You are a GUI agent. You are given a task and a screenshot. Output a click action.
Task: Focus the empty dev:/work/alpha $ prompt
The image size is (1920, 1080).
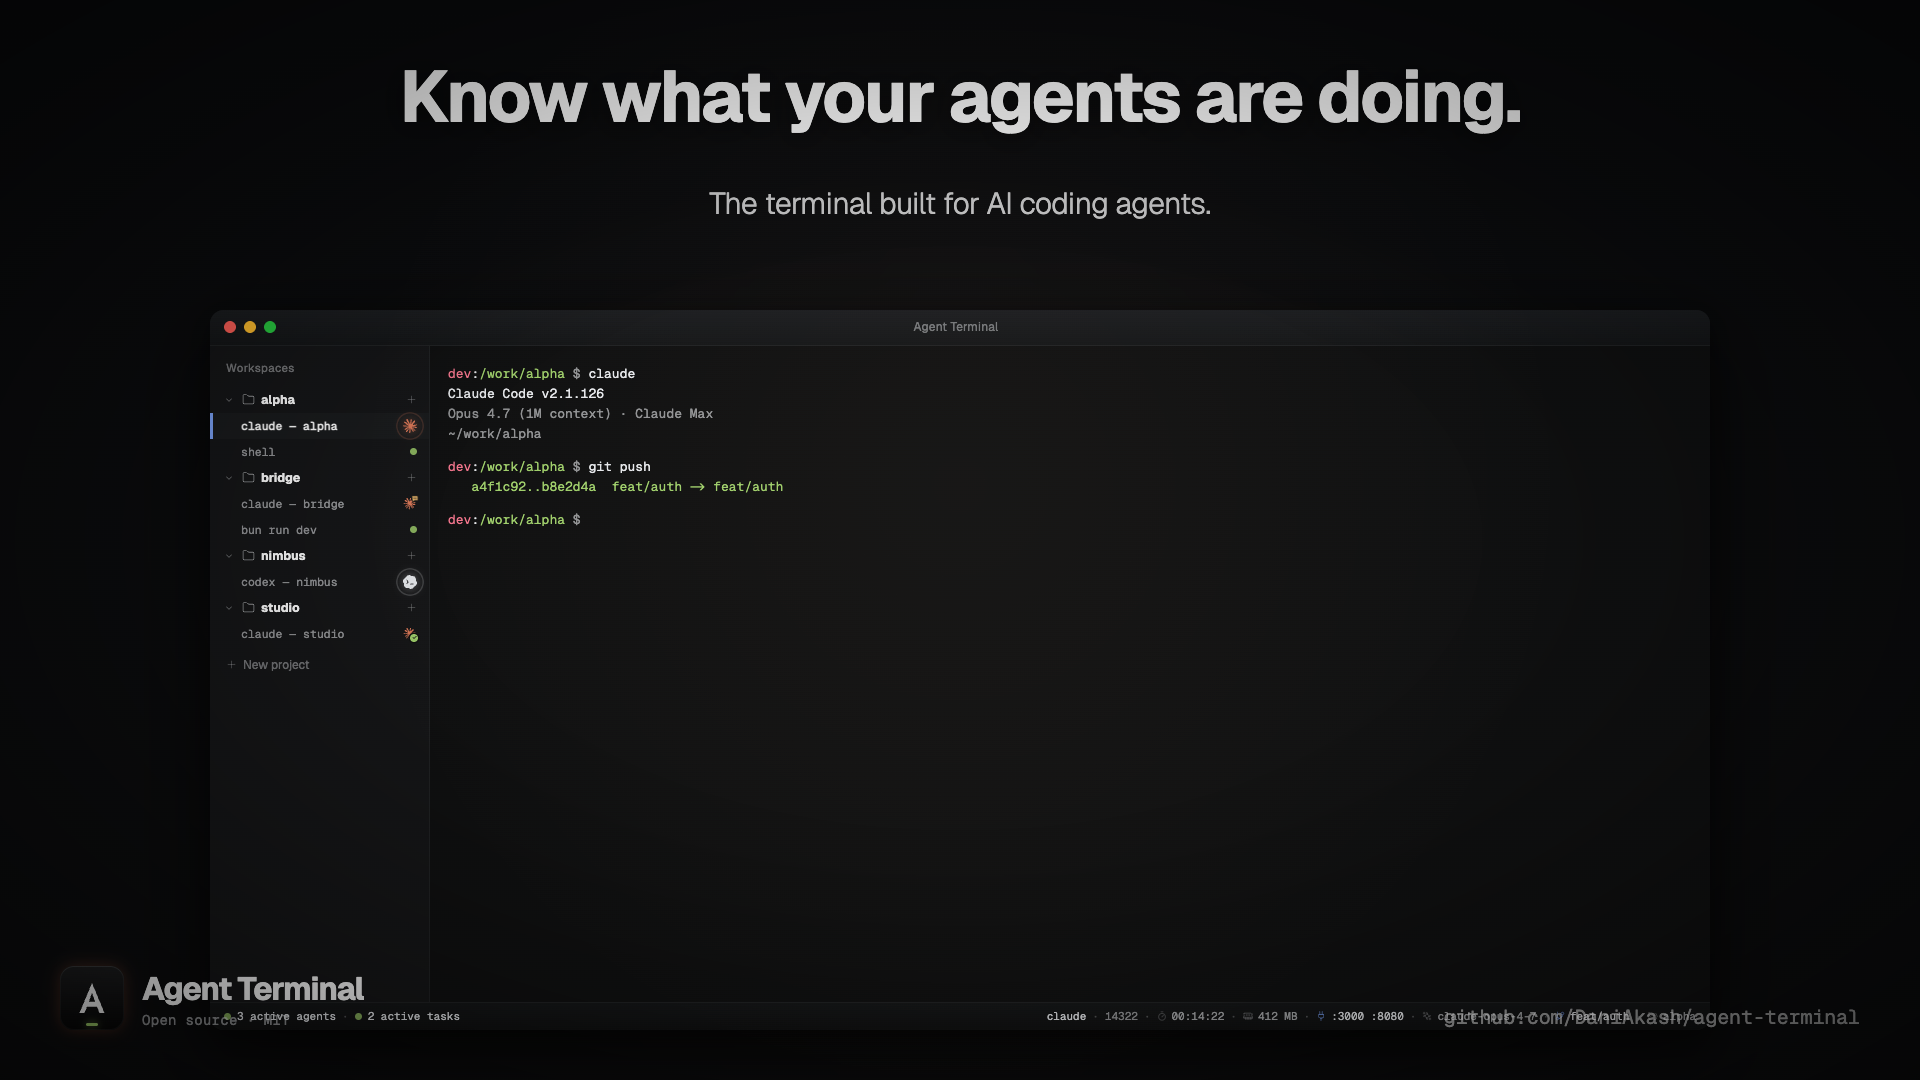pos(514,519)
